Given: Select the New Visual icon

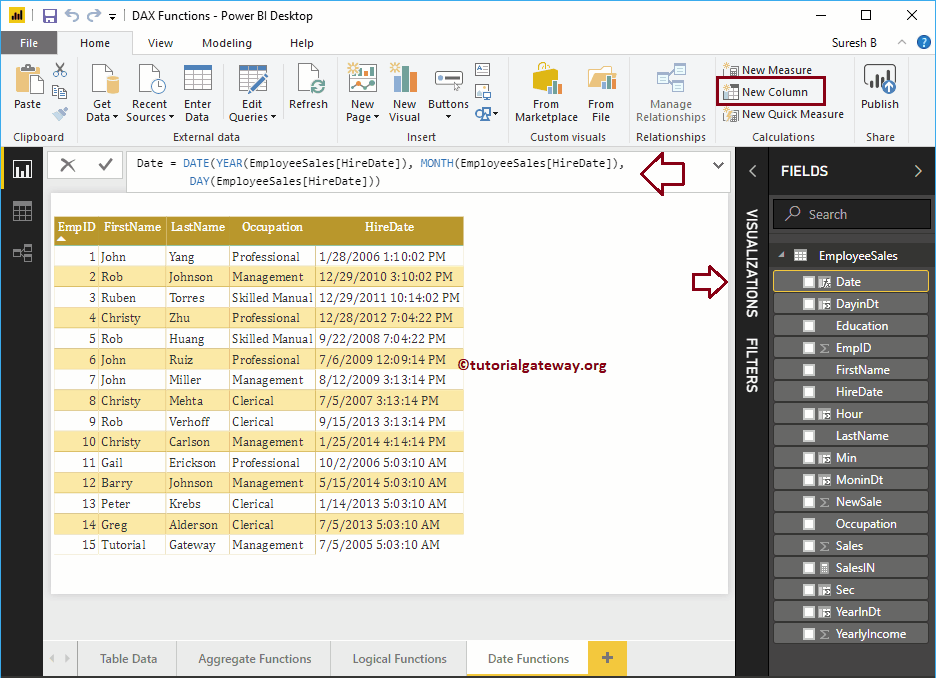Looking at the screenshot, I should click(403, 90).
